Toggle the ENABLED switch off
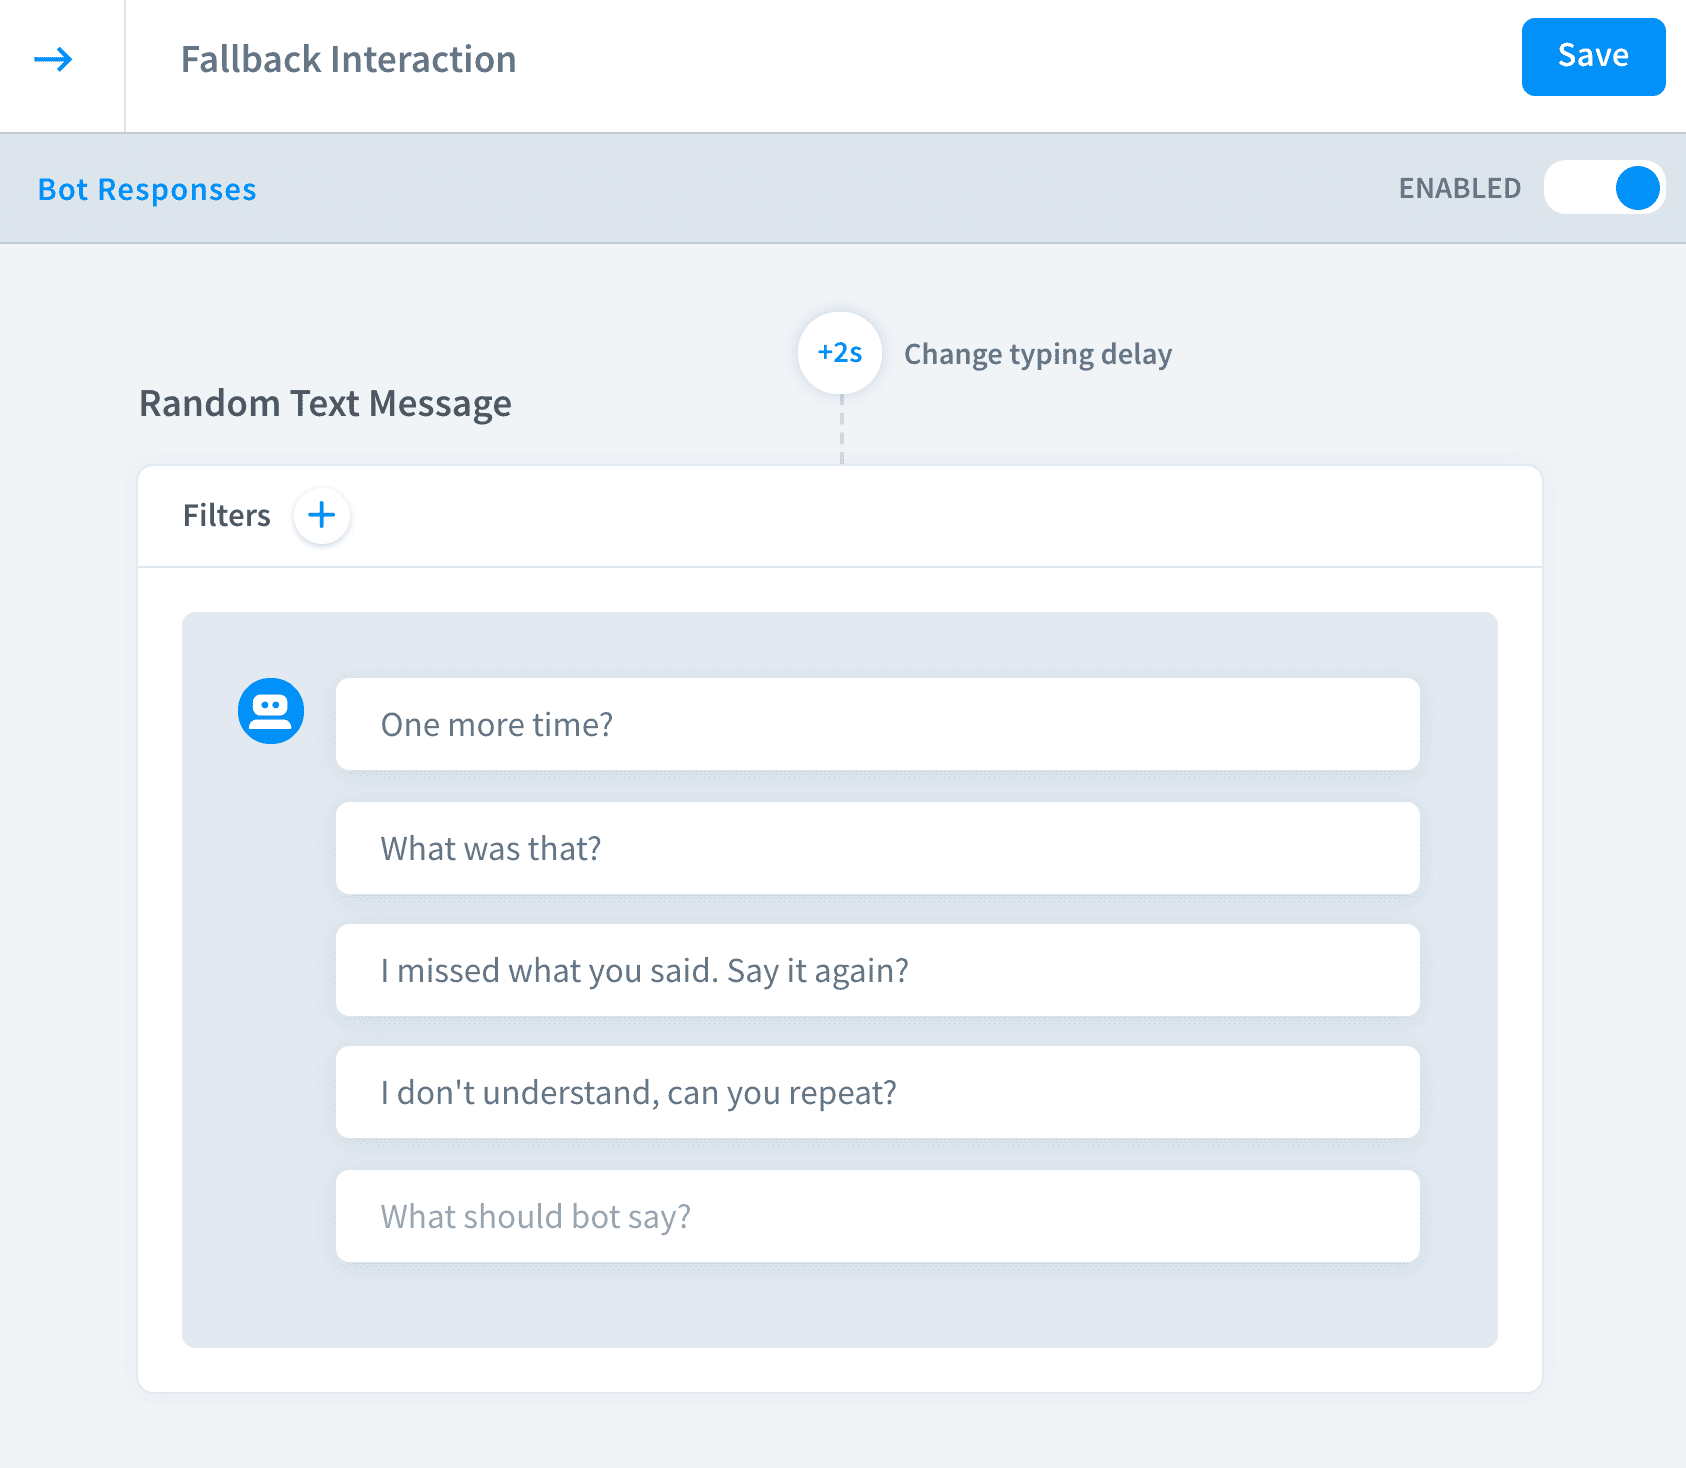Viewport: 1686px width, 1468px height. pos(1603,188)
